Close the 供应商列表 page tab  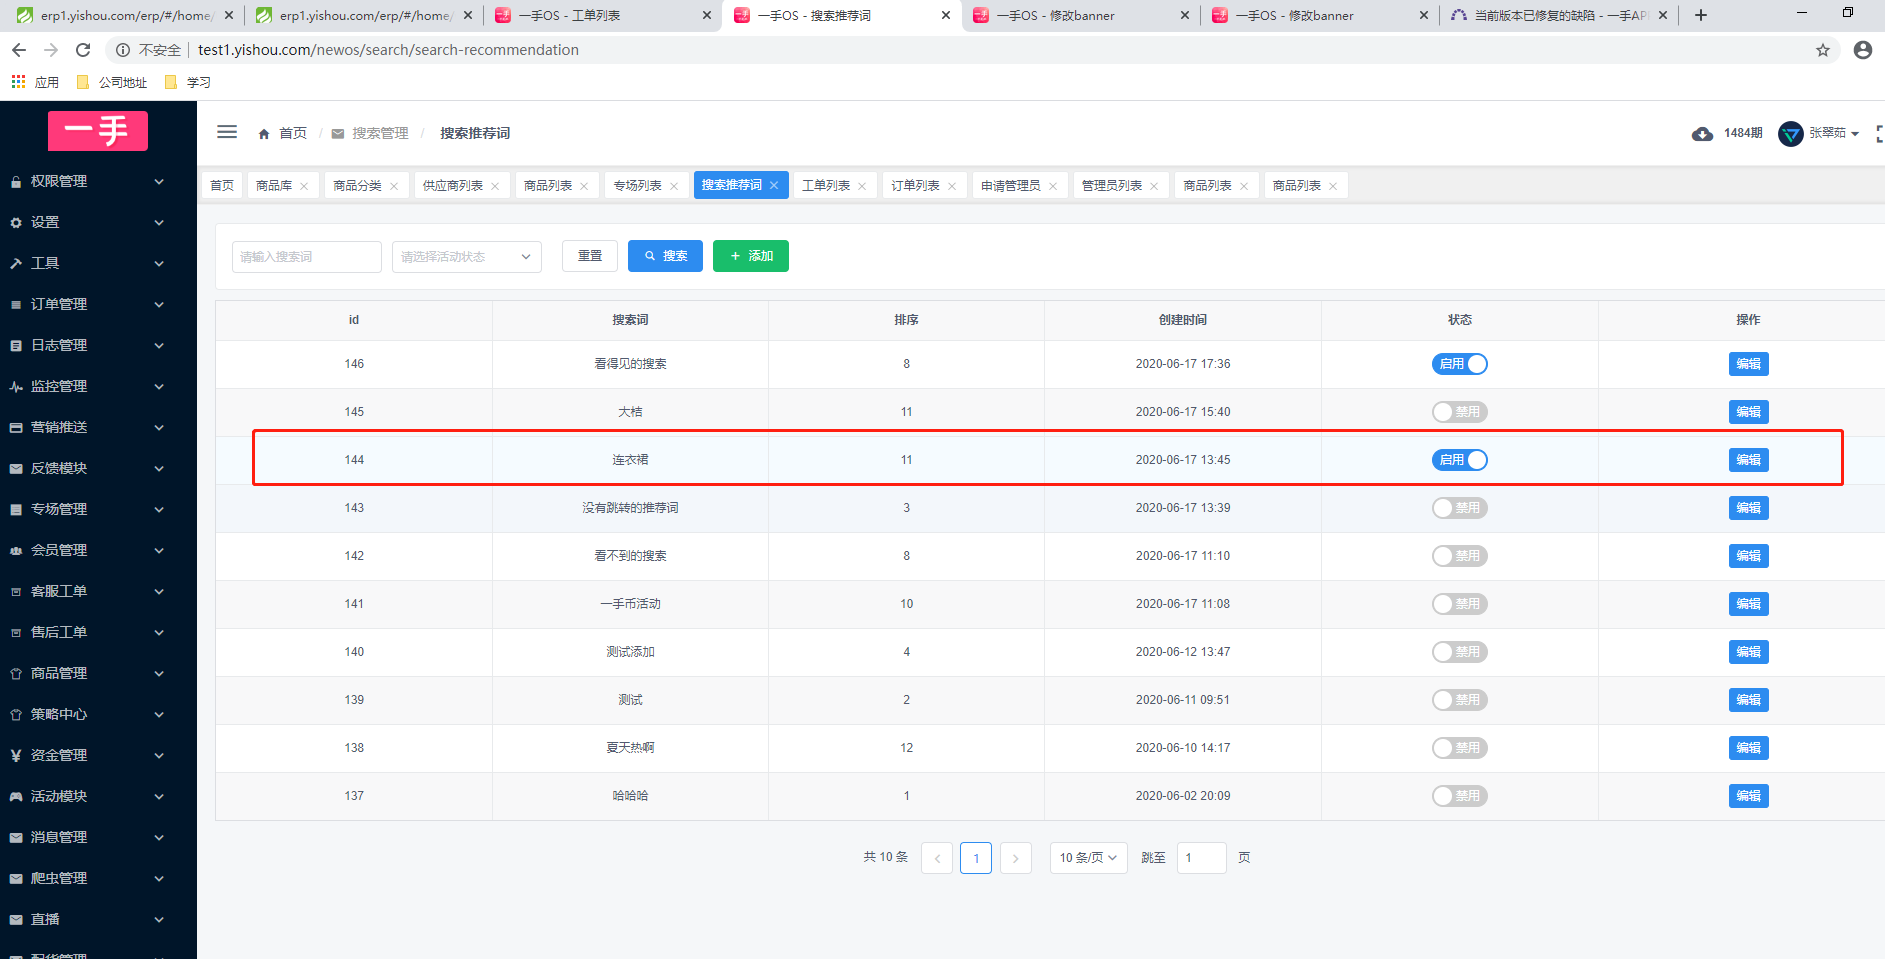coord(495,186)
